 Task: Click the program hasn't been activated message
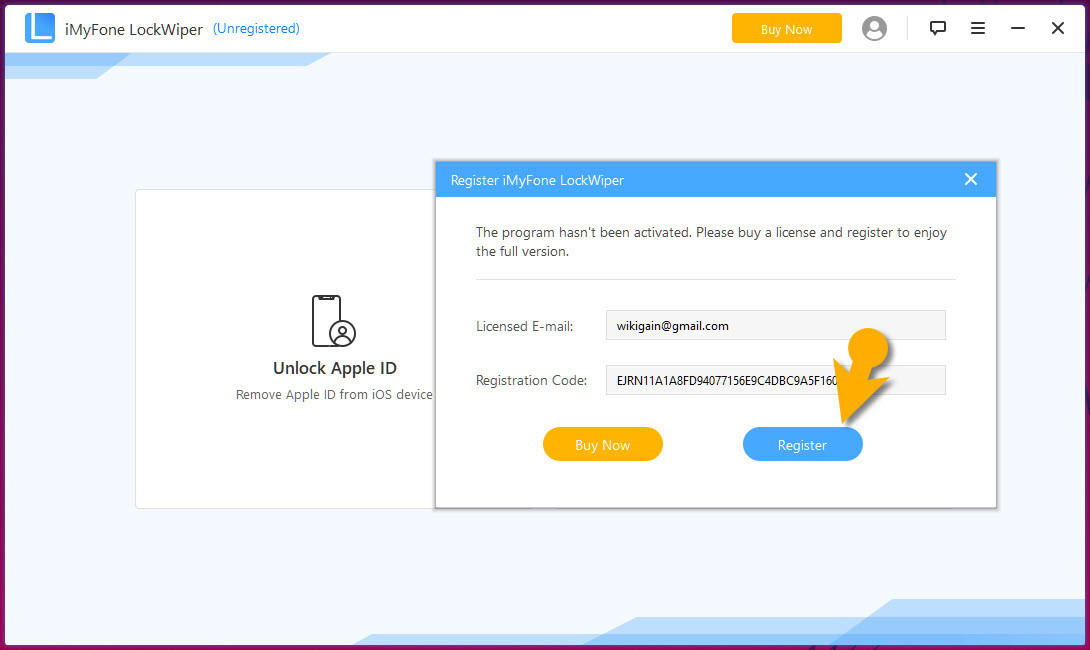tap(711, 241)
